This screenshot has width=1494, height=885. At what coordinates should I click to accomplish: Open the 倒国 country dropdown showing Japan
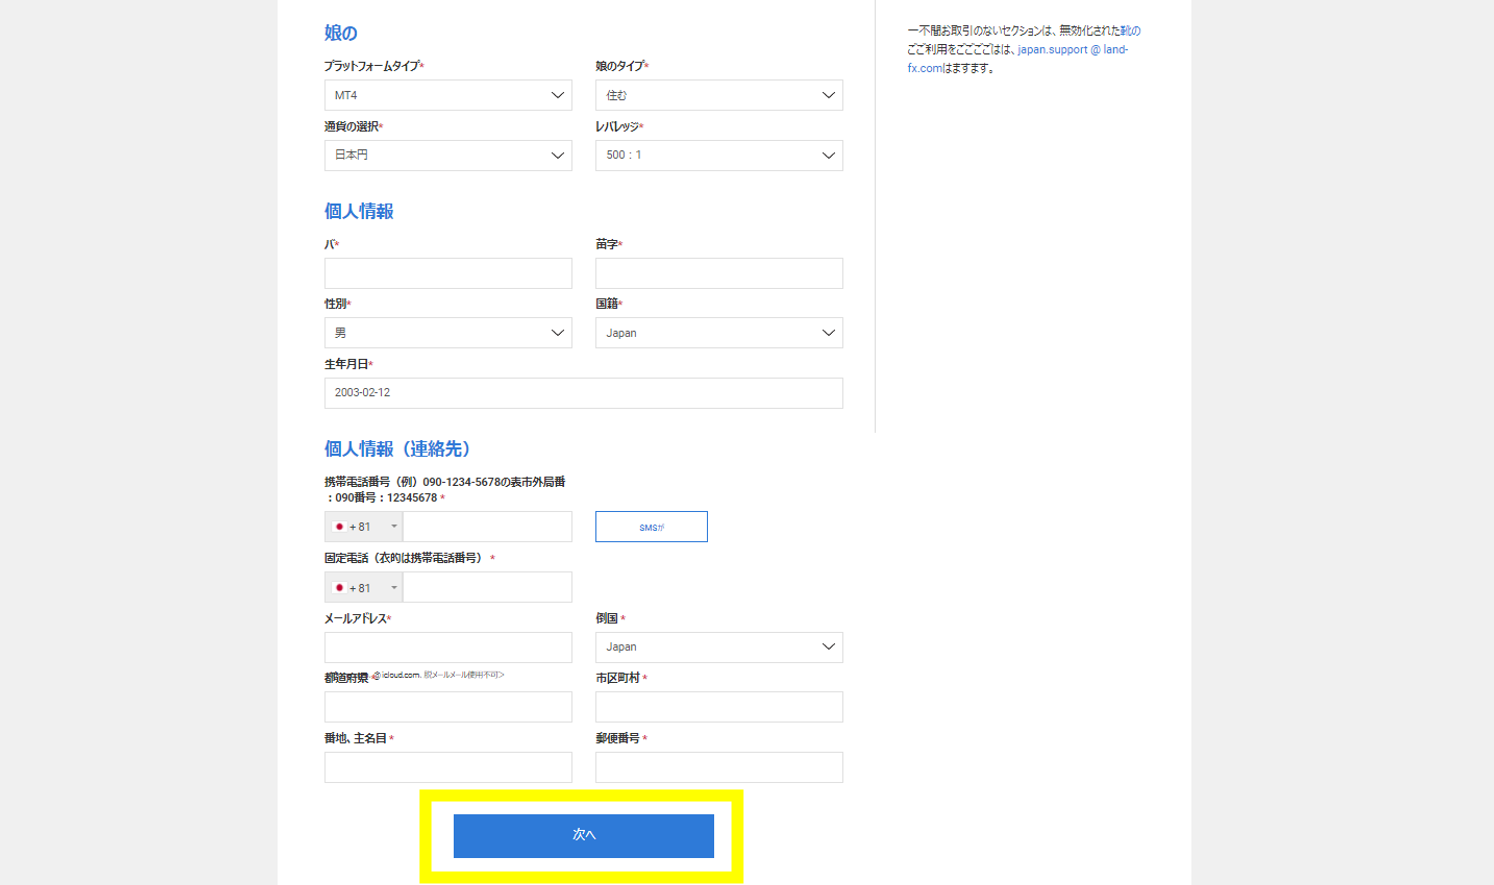719,647
